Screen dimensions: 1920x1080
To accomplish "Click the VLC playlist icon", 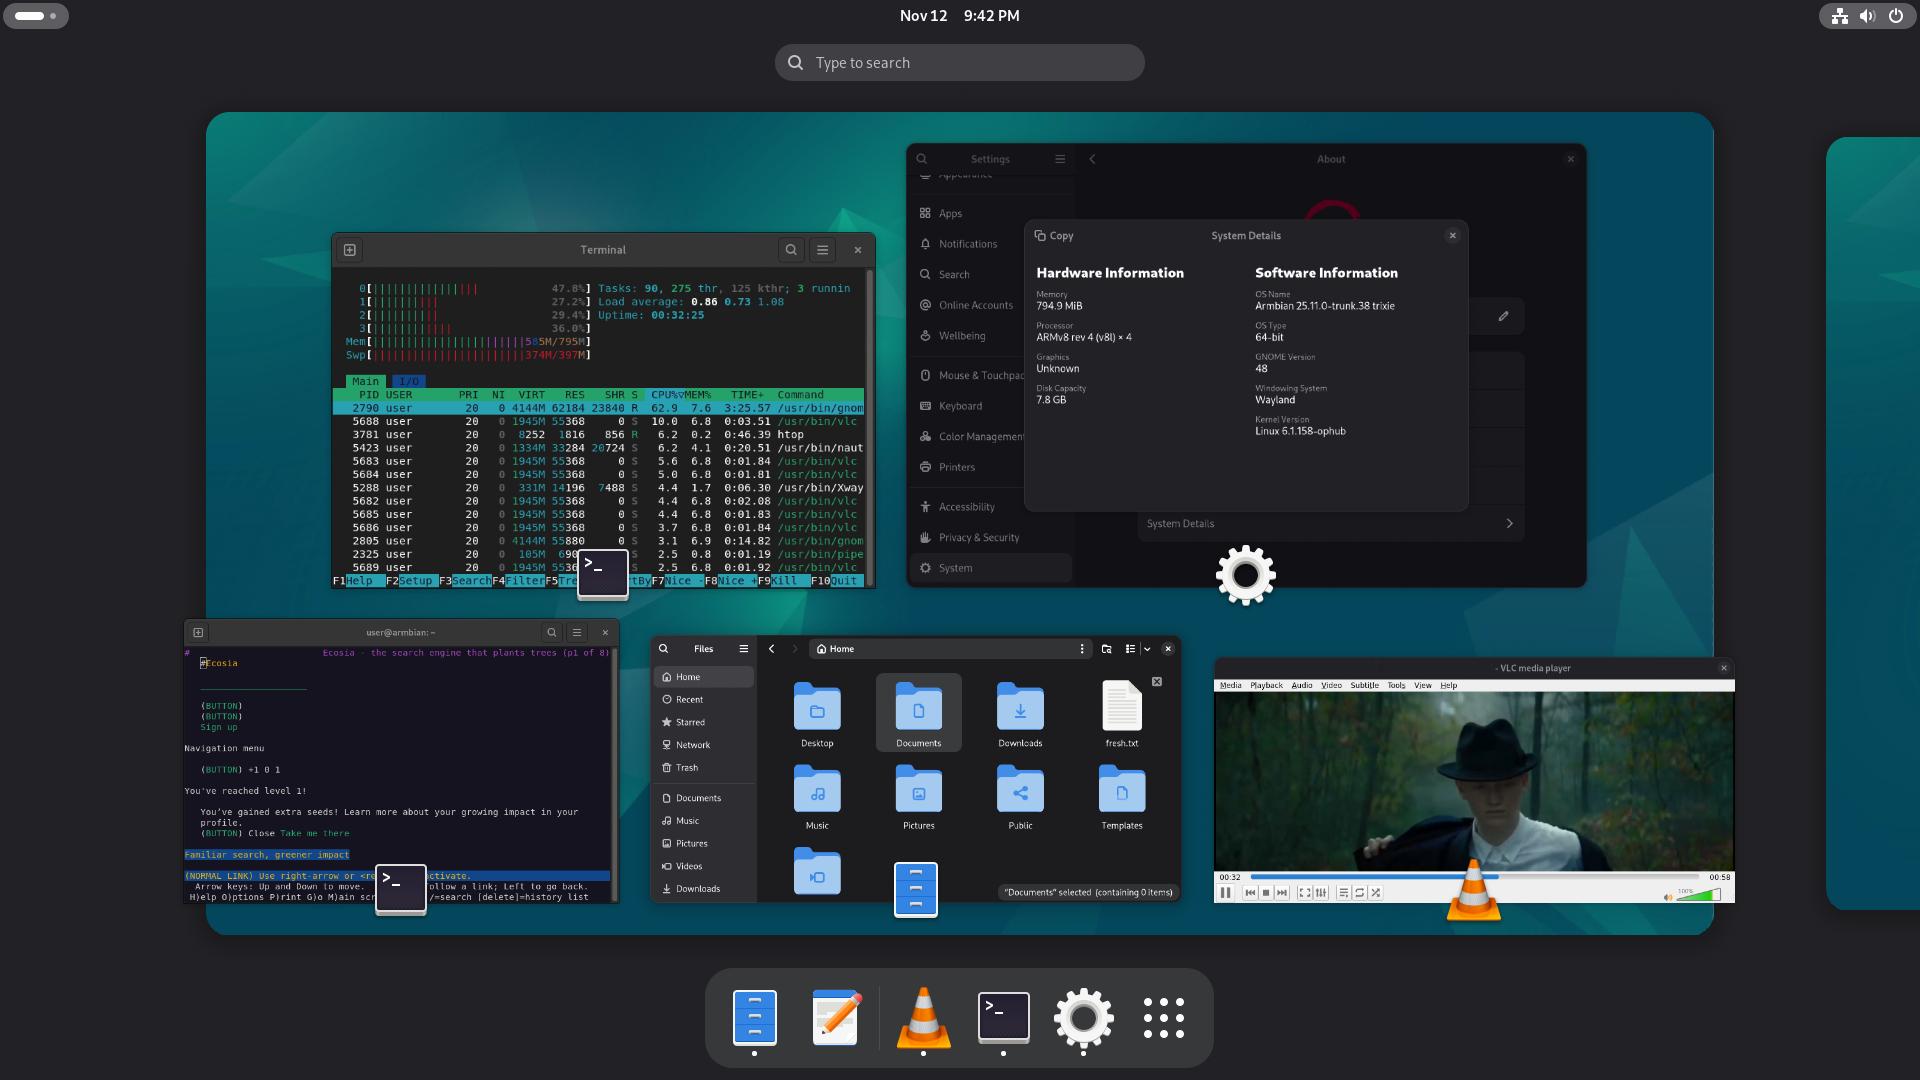I will click(1343, 893).
